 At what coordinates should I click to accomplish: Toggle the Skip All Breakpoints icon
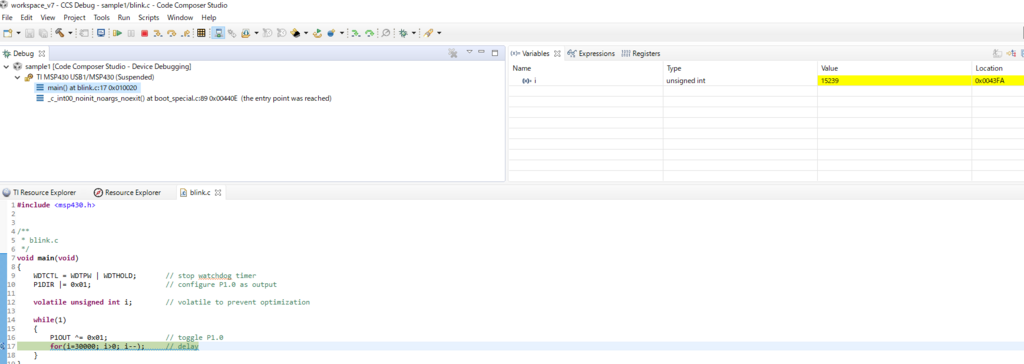click(385, 33)
